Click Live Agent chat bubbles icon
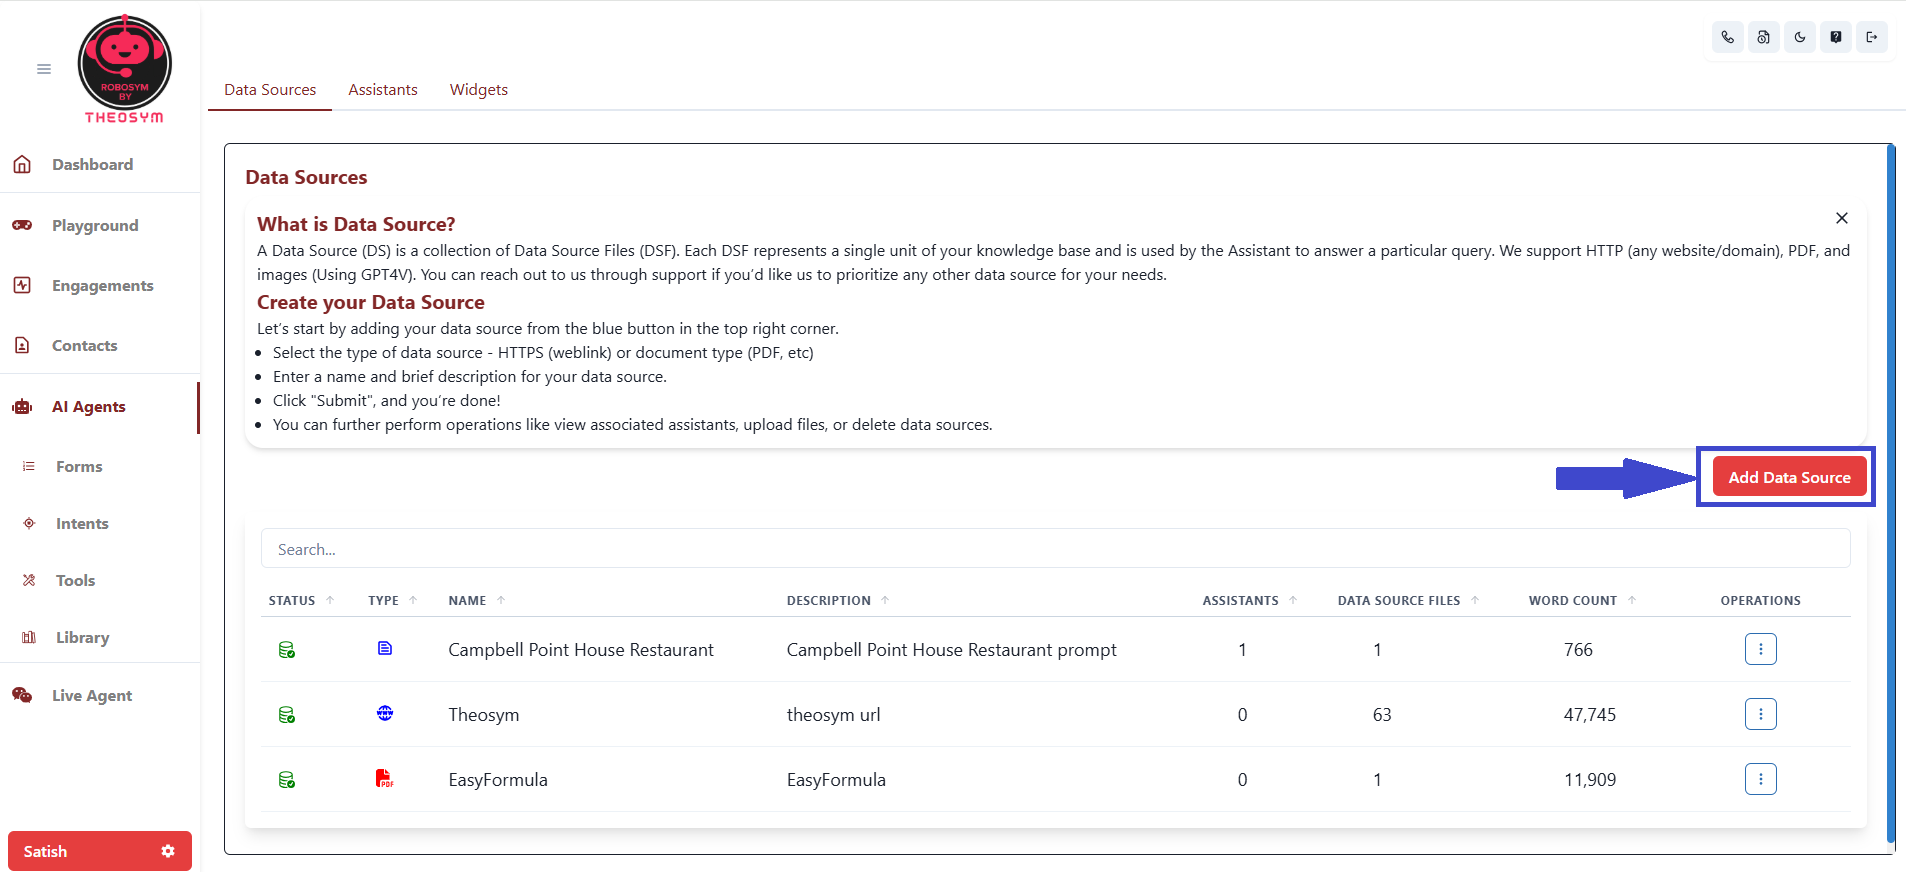1906x872 pixels. tap(22, 695)
